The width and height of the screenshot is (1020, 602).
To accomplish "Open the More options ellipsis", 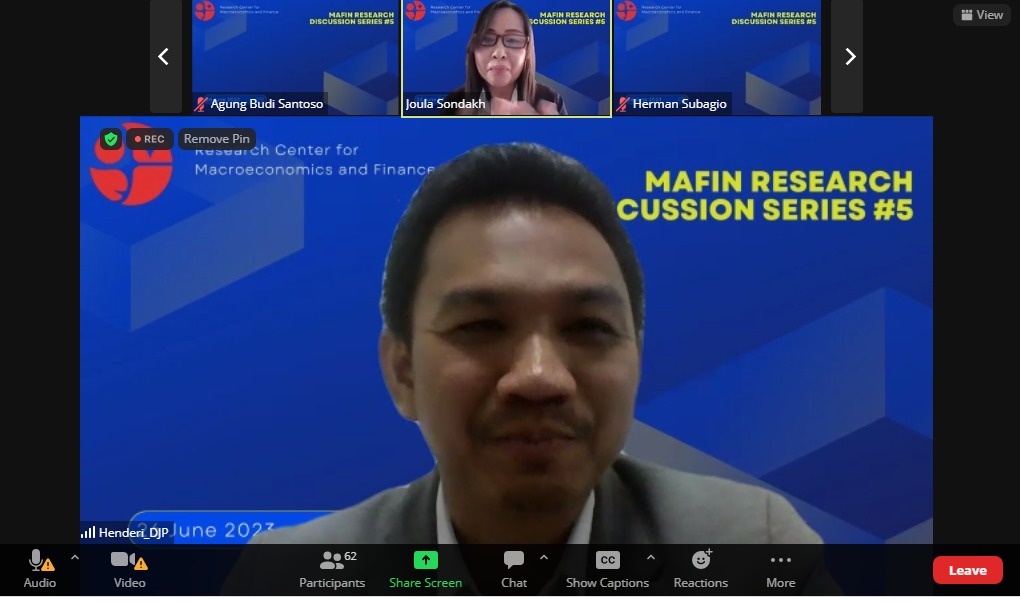I will [781, 560].
